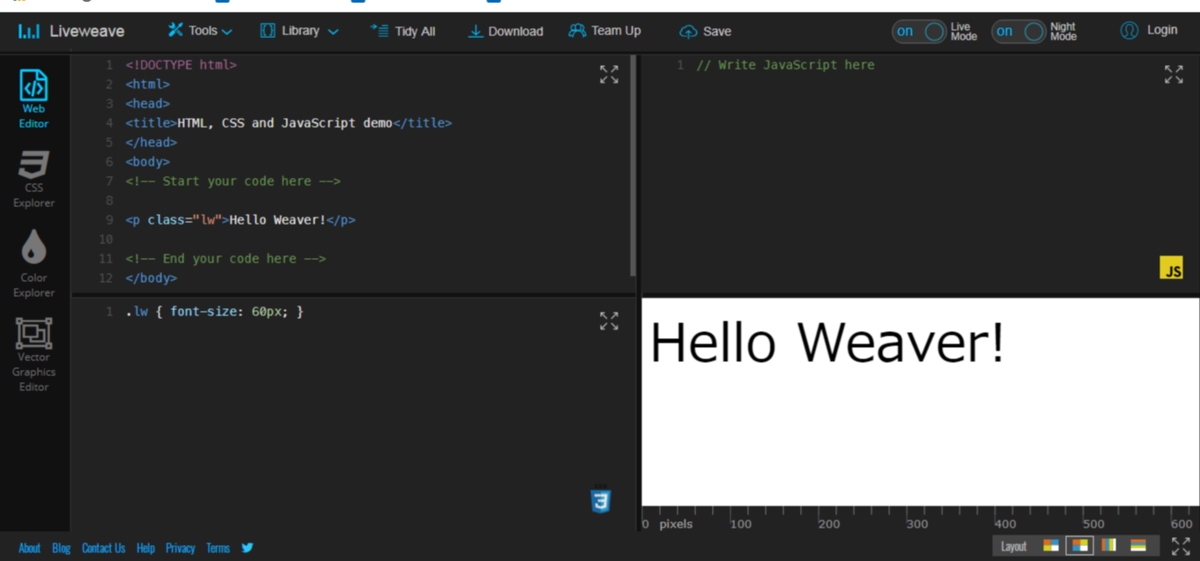This screenshot has height=561, width=1200.
Task: Click the JavaScript comment line in editor
Action: point(785,65)
